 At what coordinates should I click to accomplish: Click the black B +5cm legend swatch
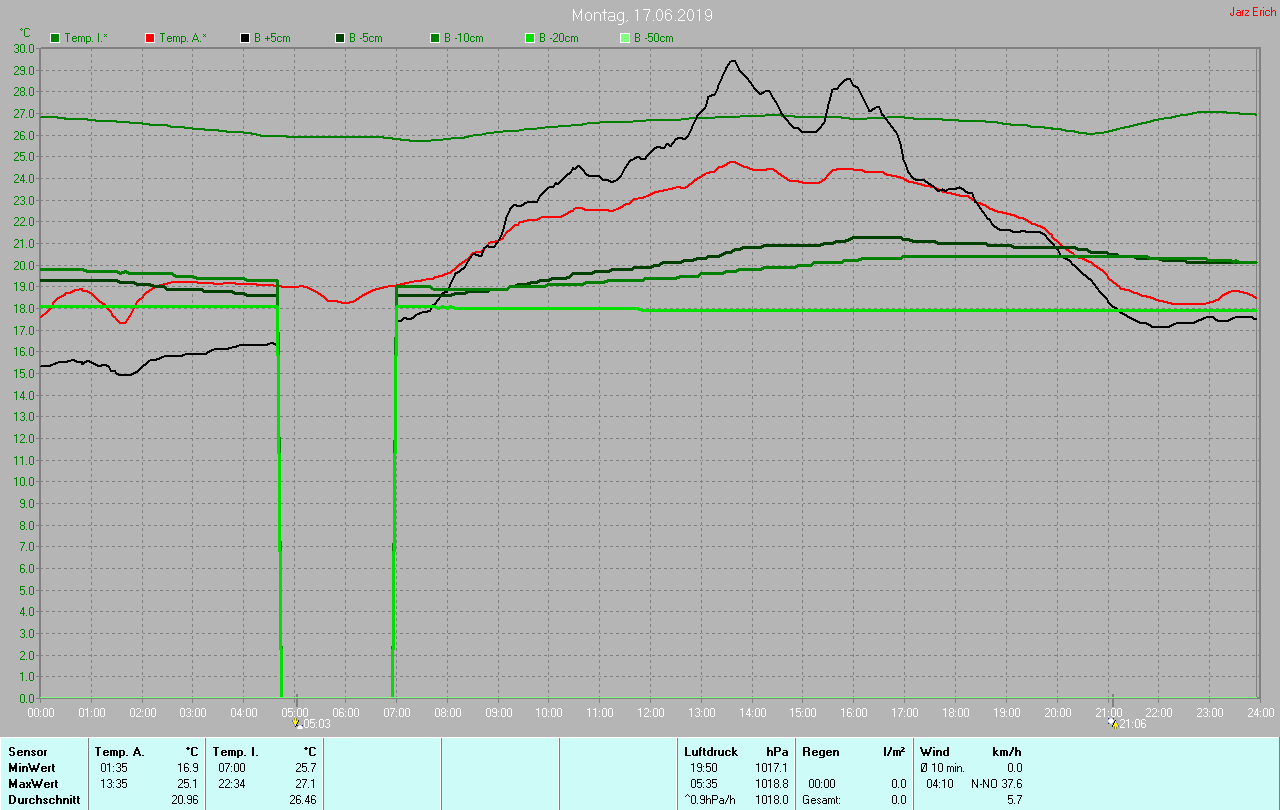pos(245,38)
